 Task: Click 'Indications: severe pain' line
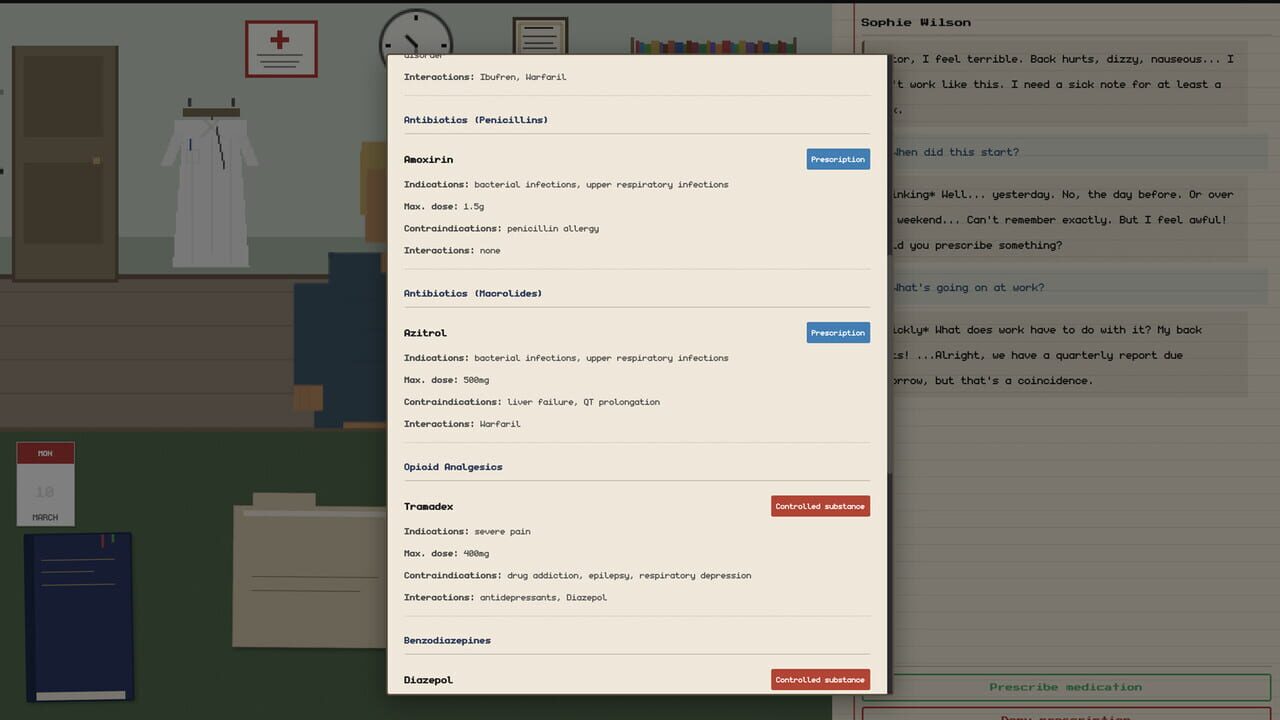[467, 531]
